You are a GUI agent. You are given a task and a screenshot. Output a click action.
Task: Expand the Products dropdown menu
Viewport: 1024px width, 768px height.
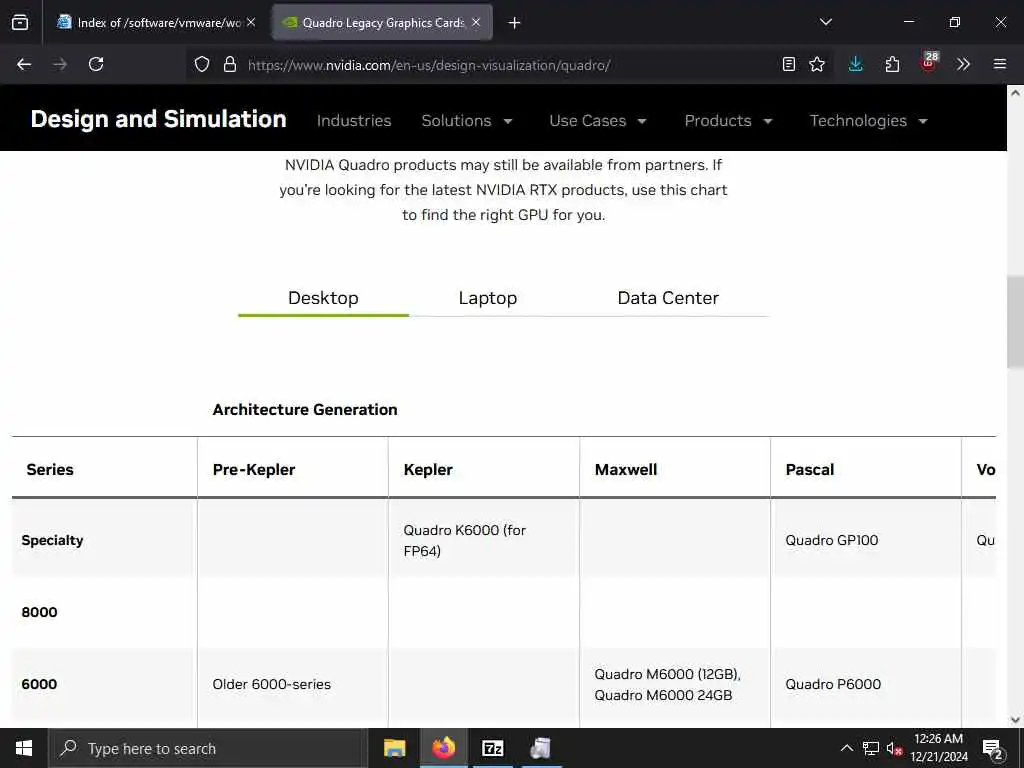click(728, 121)
